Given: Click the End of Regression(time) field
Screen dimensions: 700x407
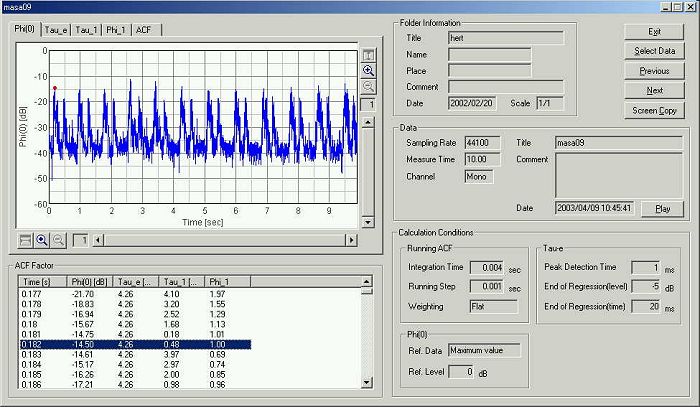Looking at the screenshot, I should pos(646,307).
